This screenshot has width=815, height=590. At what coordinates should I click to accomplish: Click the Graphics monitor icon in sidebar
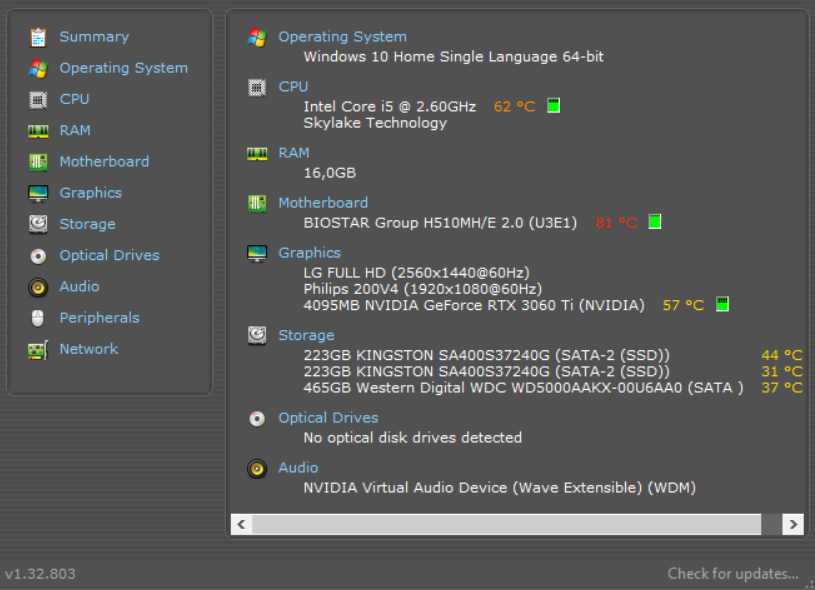[38, 193]
